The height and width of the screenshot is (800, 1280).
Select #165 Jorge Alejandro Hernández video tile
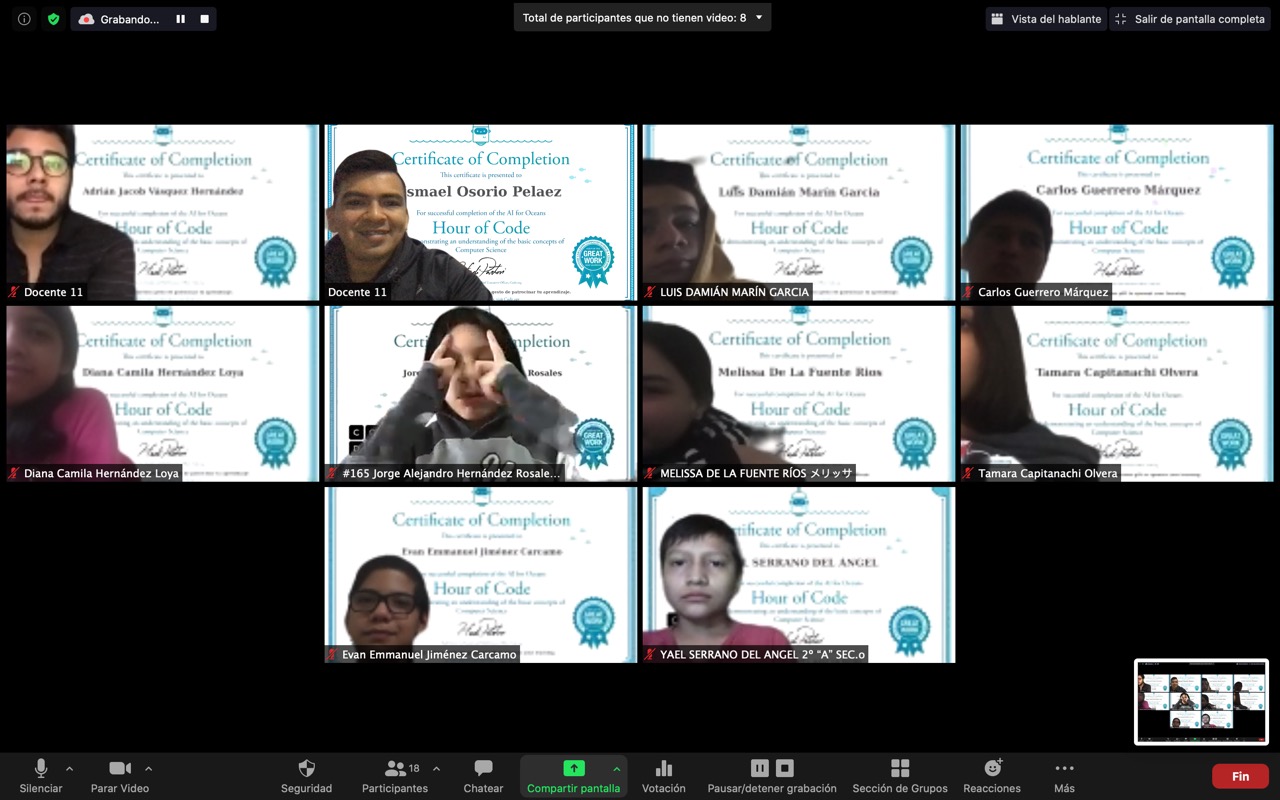[480, 393]
